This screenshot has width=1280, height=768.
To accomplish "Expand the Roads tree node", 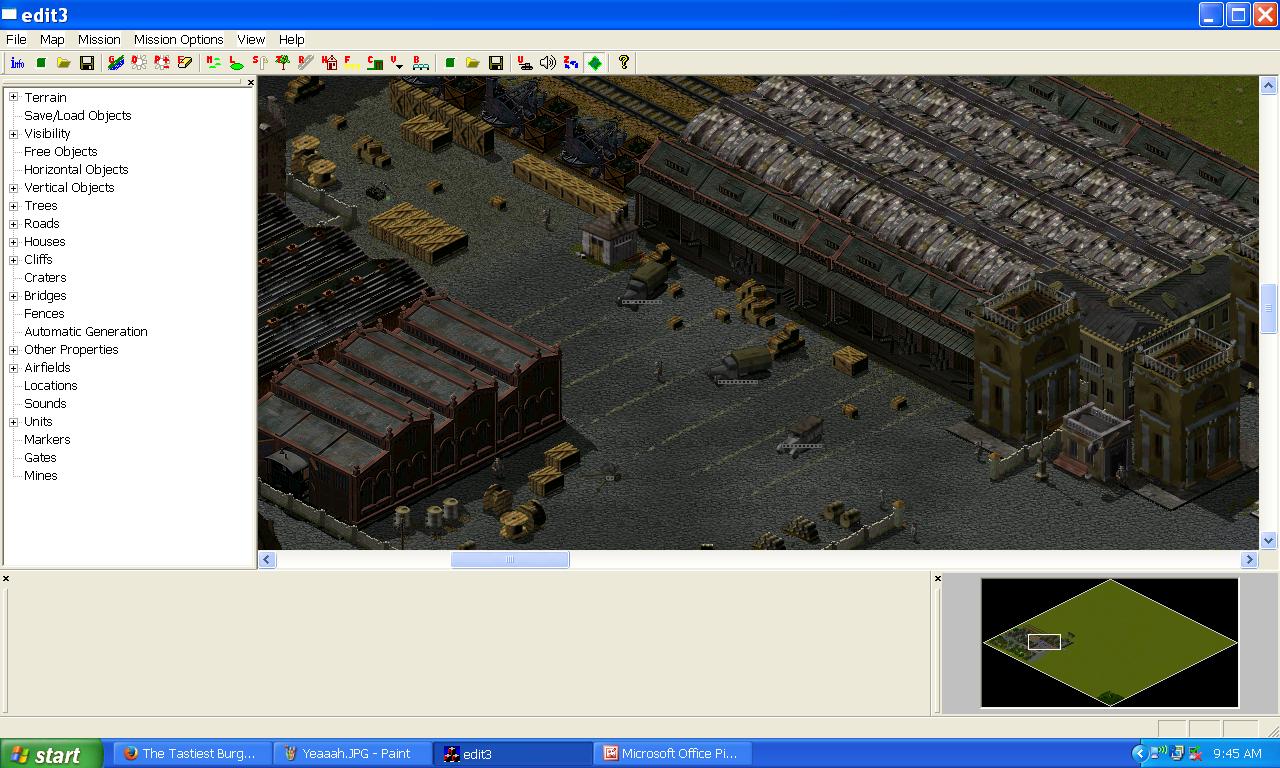I will (14, 223).
